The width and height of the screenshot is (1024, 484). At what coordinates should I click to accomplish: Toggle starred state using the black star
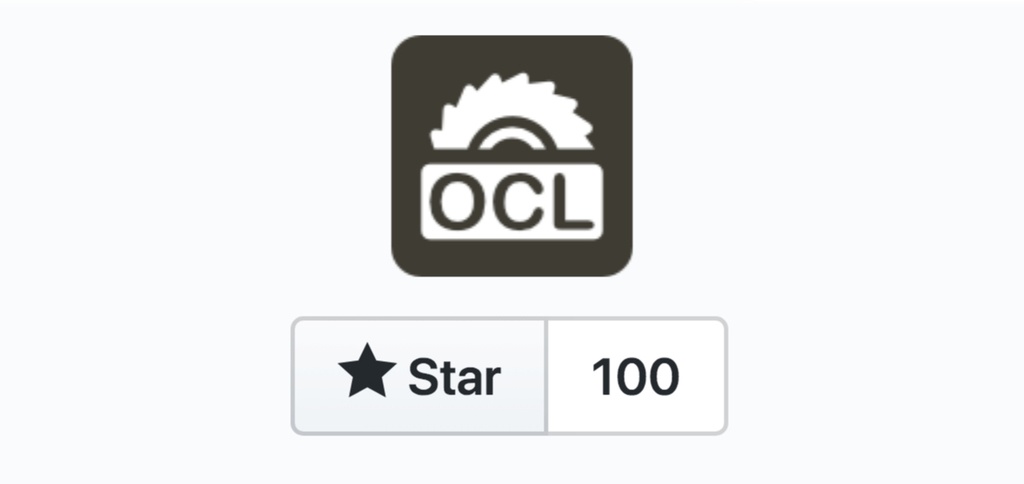click(x=367, y=371)
